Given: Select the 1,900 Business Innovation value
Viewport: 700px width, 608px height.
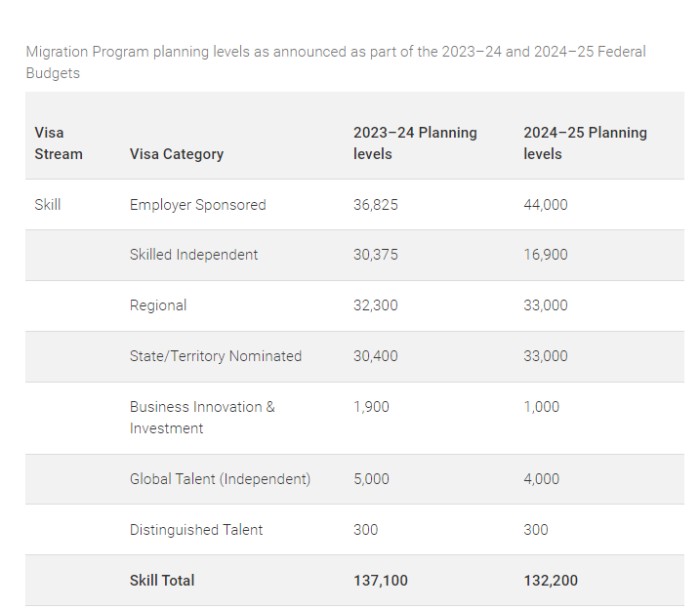Looking at the screenshot, I should click(371, 407).
